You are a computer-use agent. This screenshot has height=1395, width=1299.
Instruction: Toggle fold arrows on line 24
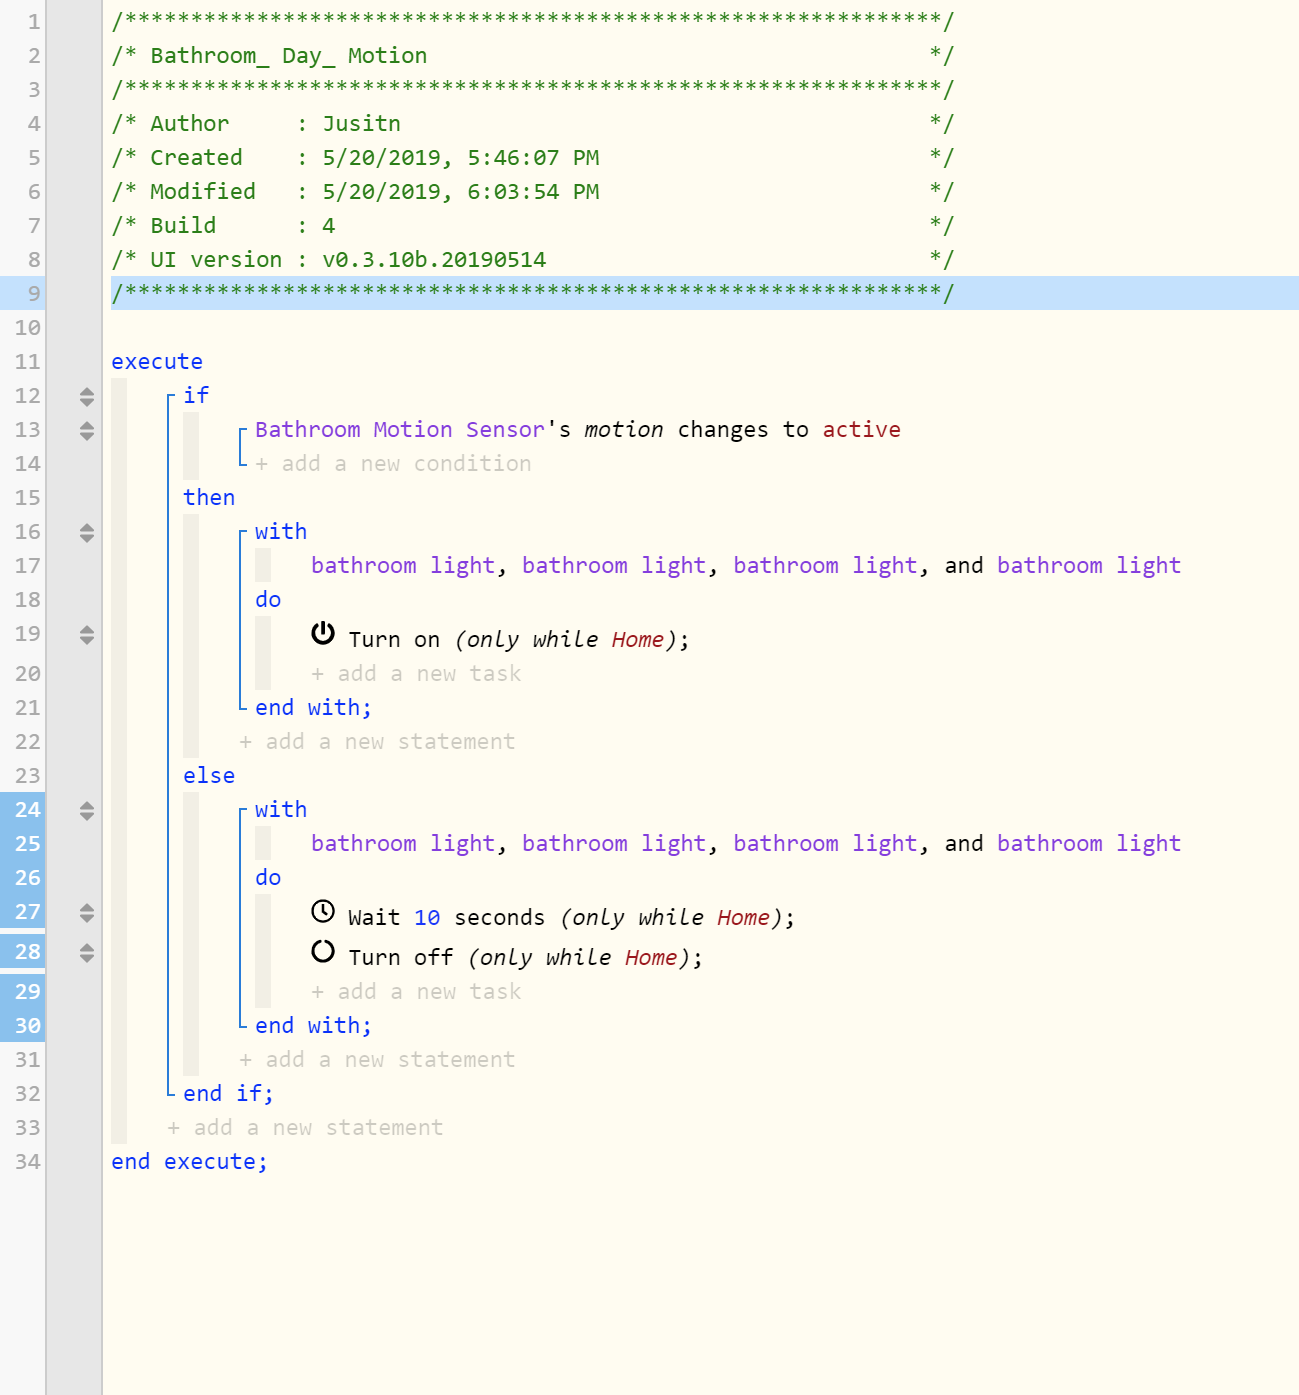point(87,810)
